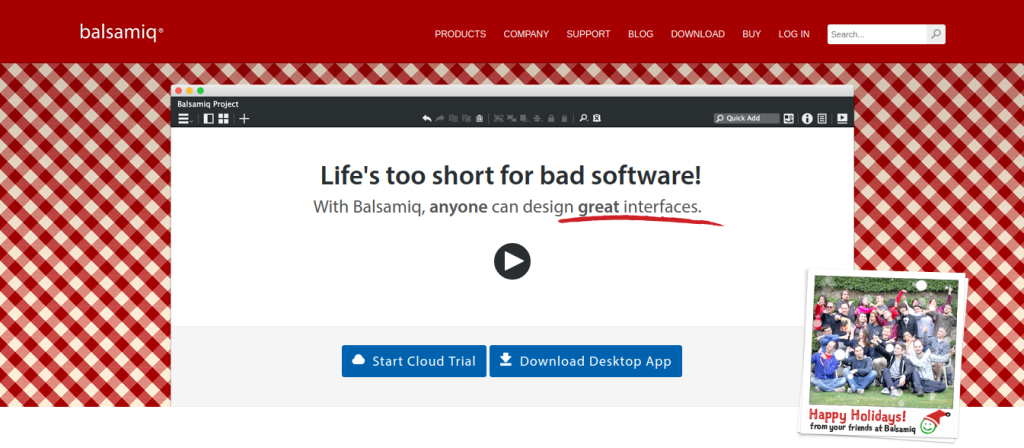Image resolution: width=1024 pixels, height=448 pixels.
Task: Open the project notes icon
Action: pyautogui.click(x=822, y=118)
